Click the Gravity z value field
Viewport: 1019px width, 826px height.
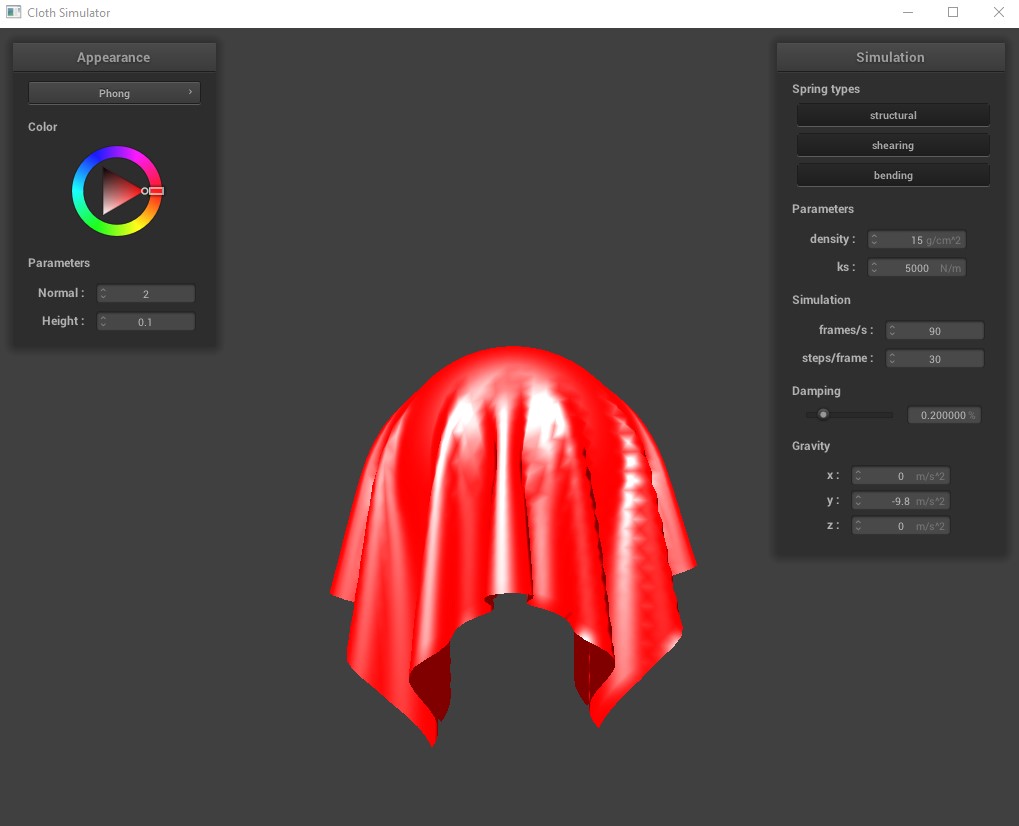coord(901,526)
